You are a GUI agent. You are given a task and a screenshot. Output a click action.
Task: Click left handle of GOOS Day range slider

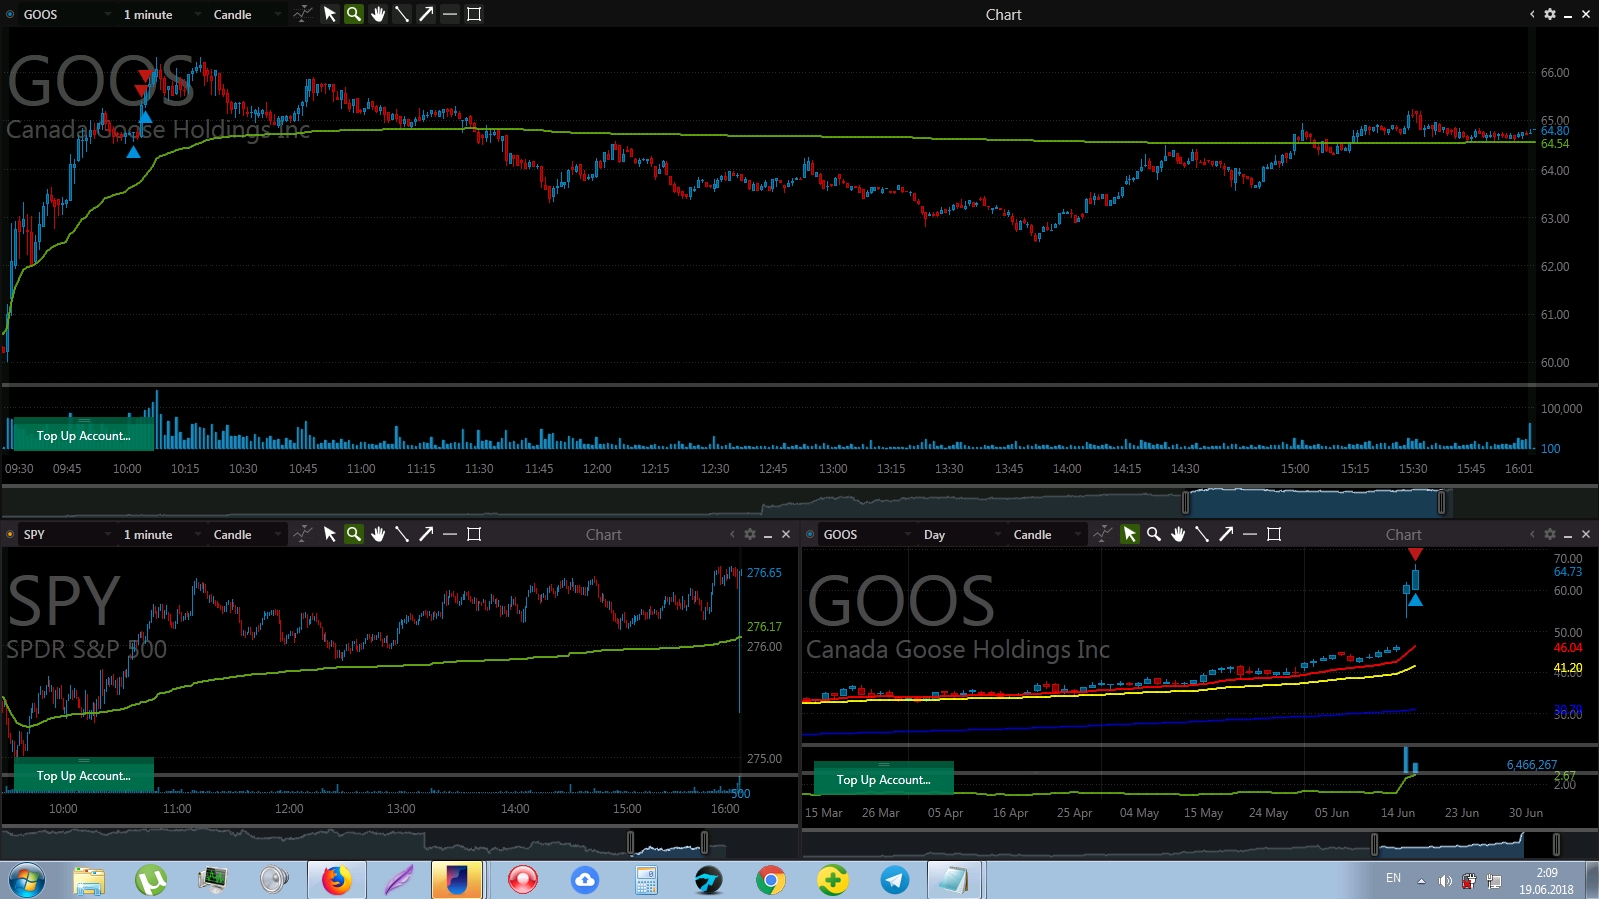[1375, 845]
